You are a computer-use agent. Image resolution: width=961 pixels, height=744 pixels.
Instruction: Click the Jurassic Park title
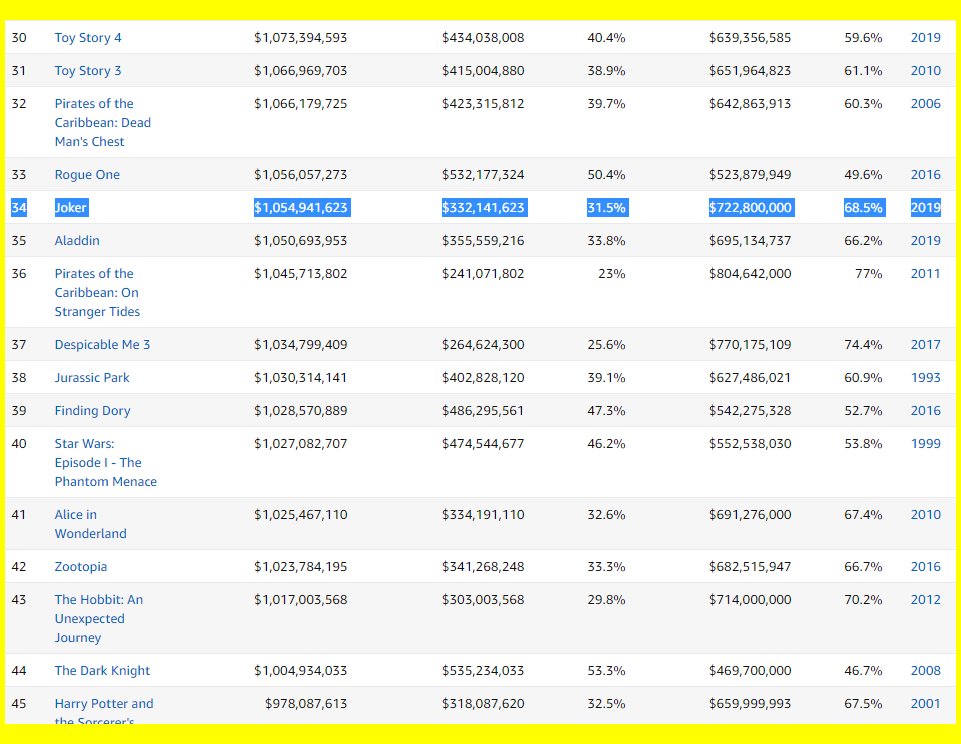click(x=92, y=378)
